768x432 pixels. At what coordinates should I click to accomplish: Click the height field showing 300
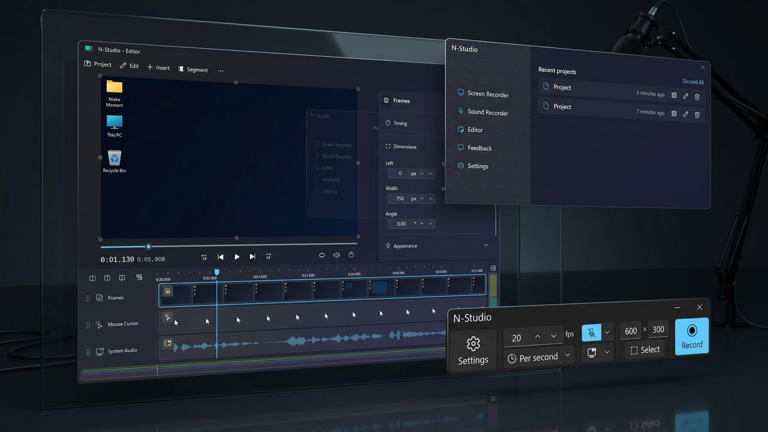click(x=658, y=329)
